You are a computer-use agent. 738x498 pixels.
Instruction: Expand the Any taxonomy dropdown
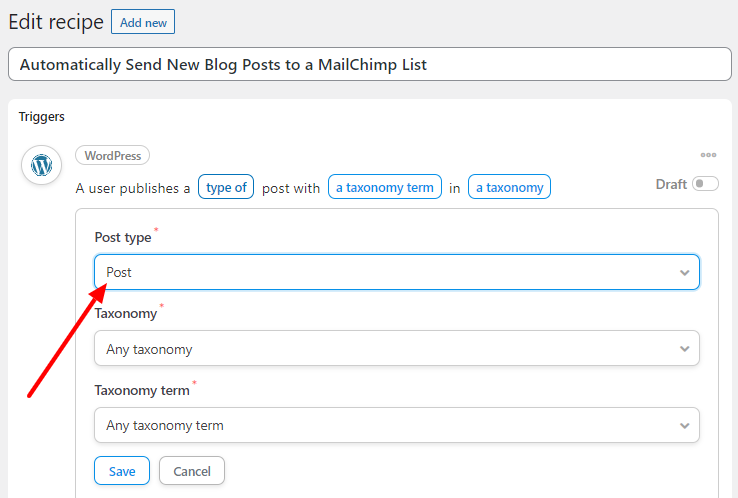397,349
